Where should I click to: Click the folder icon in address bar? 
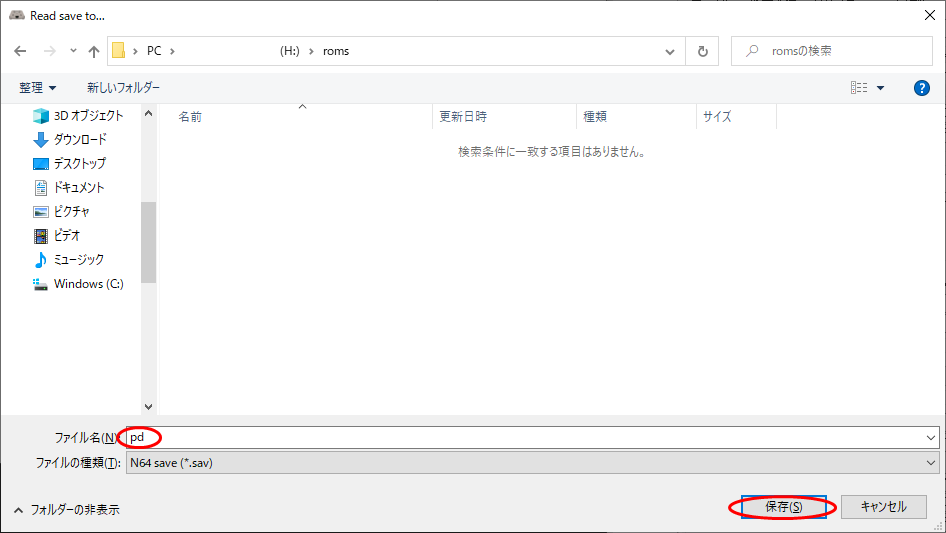pos(119,51)
